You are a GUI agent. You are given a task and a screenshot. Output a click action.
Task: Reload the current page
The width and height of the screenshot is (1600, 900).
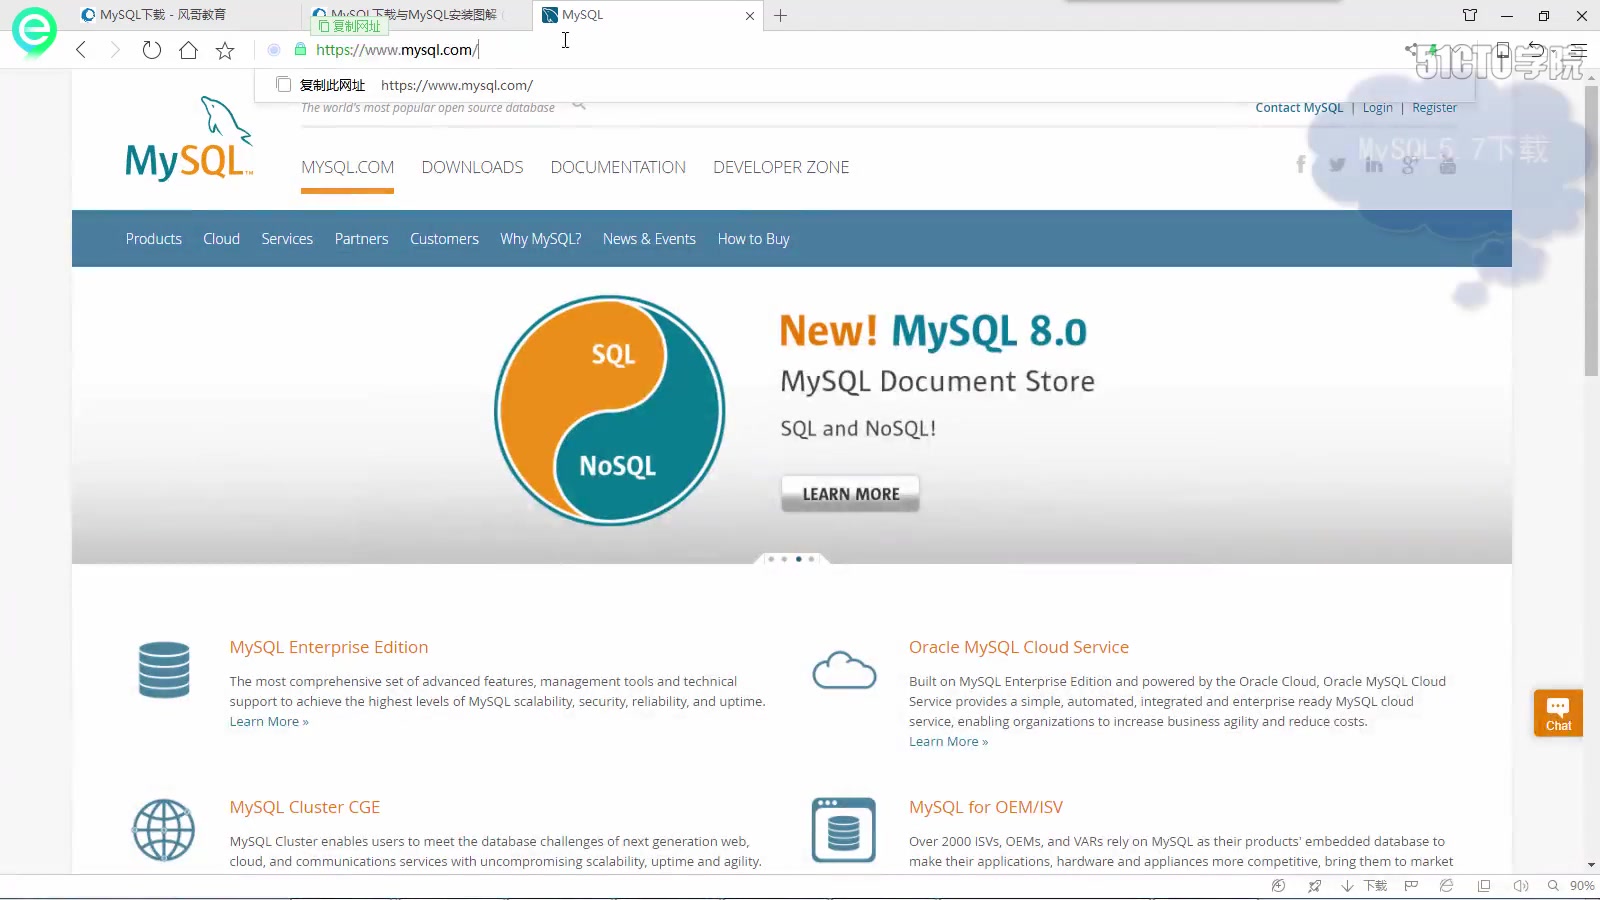pos(151,50)
